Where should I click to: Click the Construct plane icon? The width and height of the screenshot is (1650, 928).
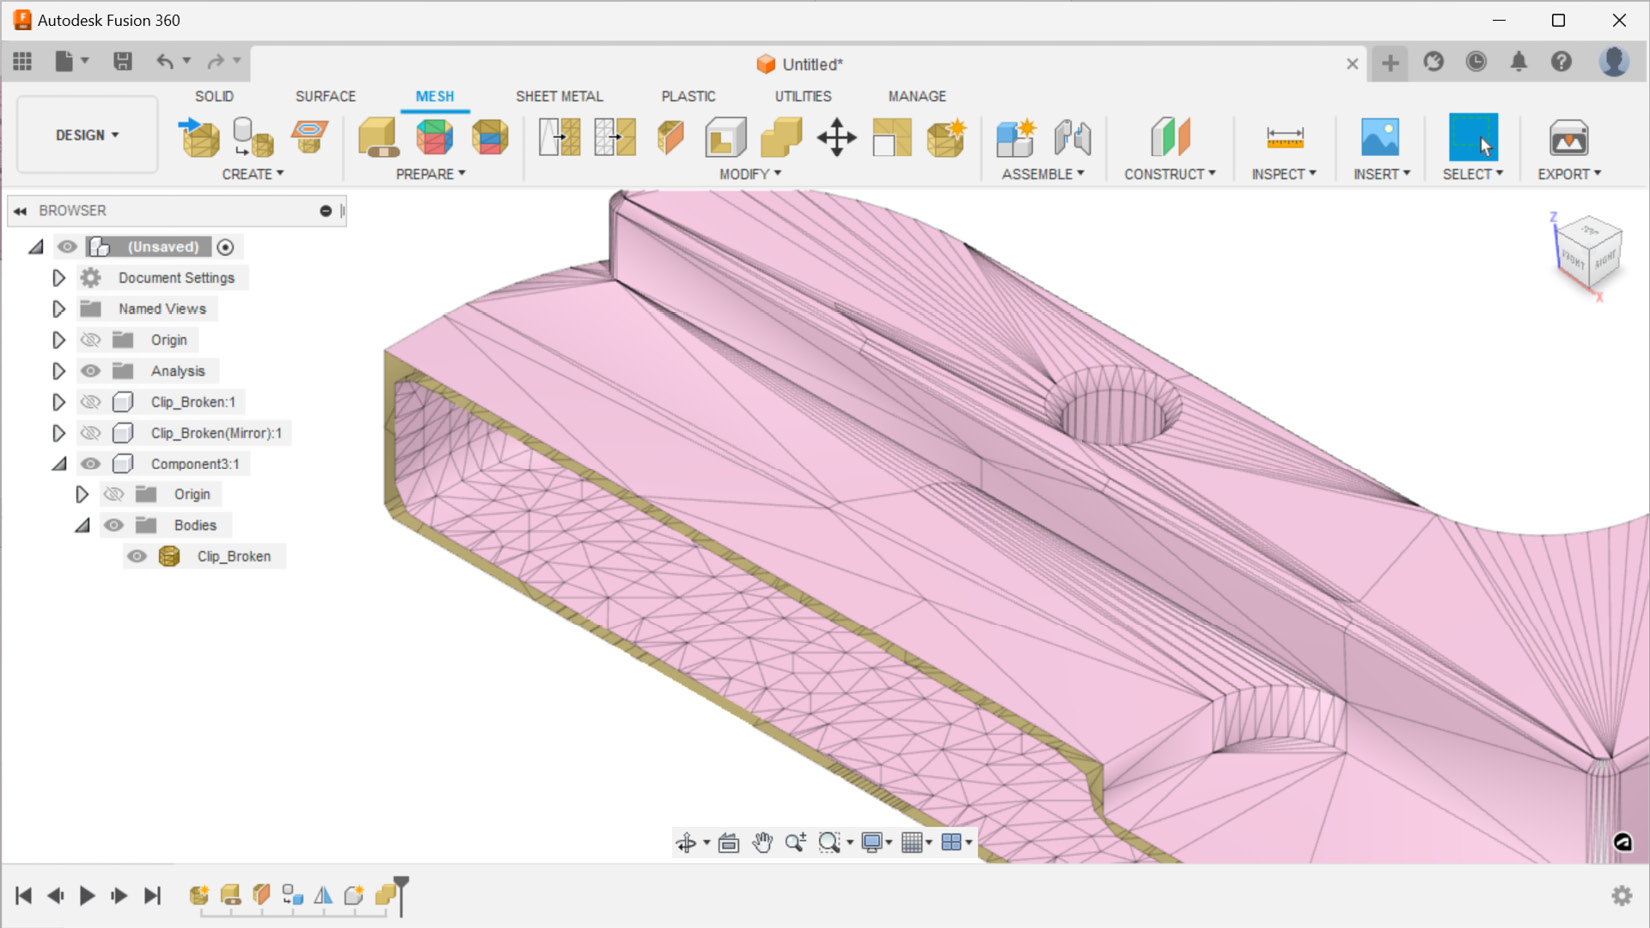pos(1170,137)
